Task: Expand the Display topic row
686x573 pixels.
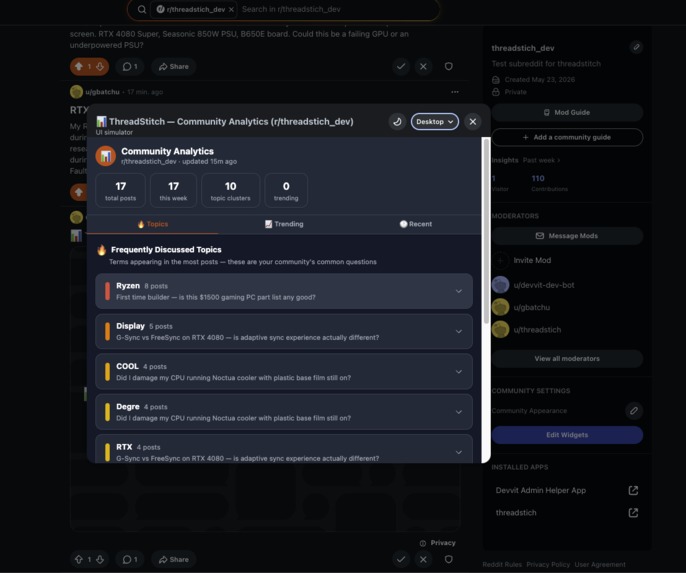Action: click(x=284, y=332)
